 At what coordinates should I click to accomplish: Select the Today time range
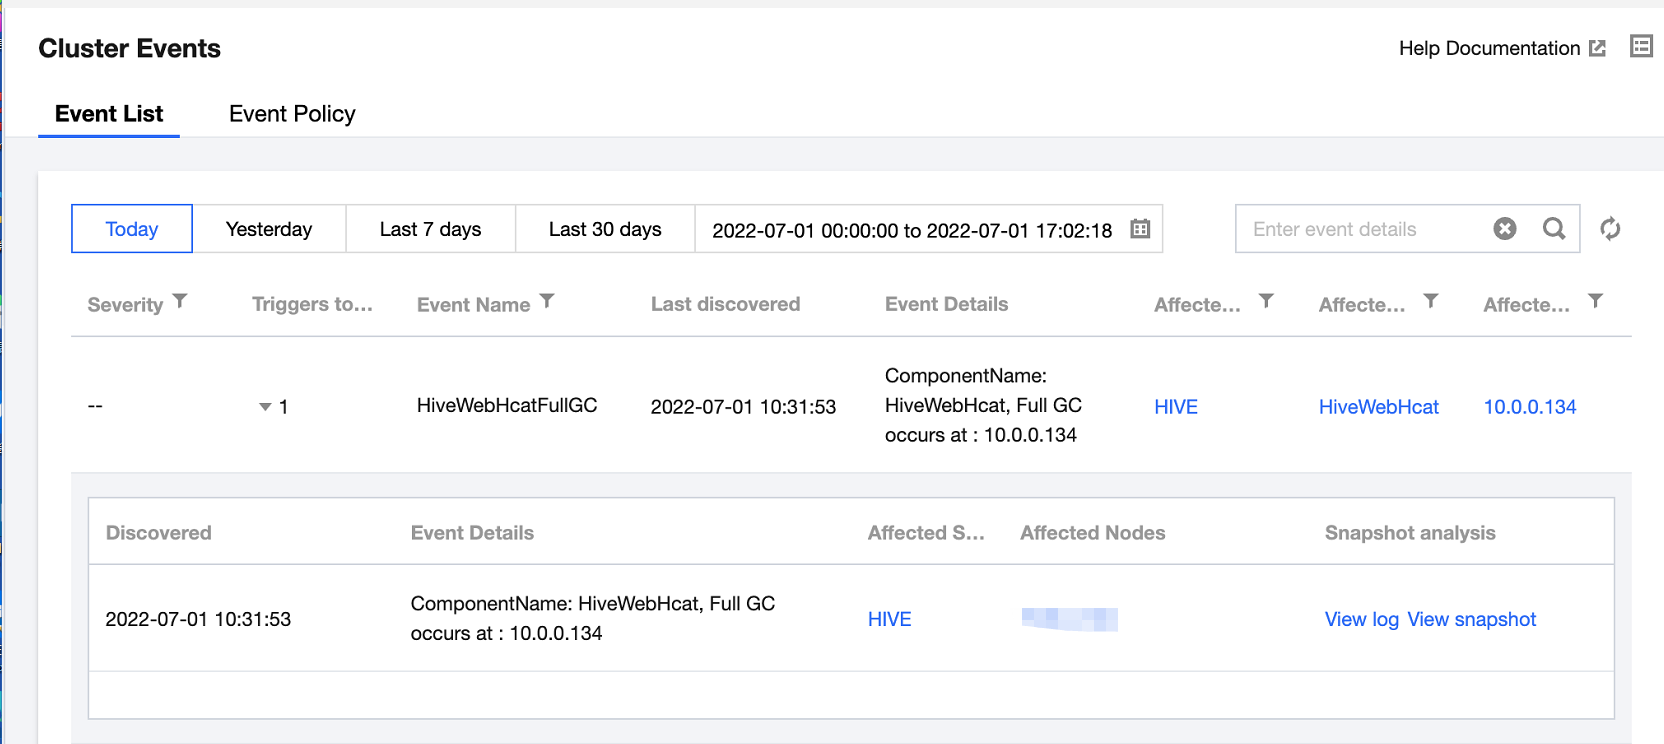coord(132,229)
